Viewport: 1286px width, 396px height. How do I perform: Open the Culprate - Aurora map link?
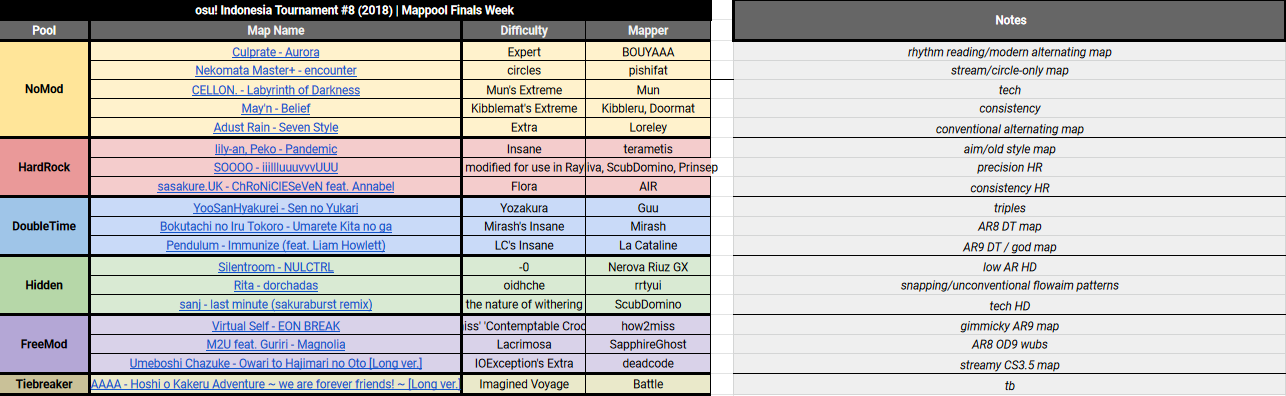coord(275,51)
